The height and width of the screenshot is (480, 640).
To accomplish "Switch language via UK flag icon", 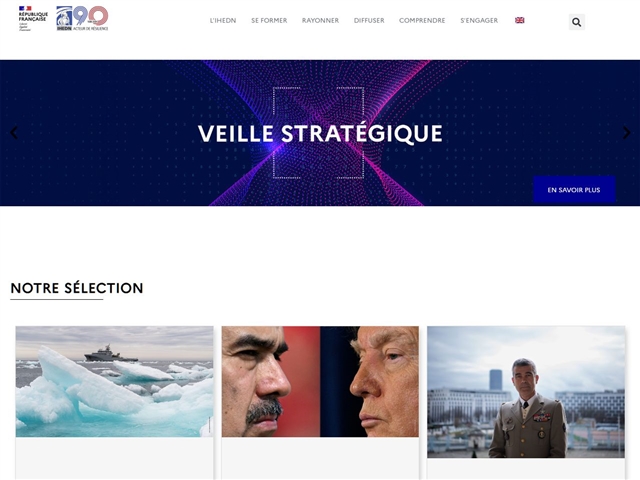I will 520,20.
